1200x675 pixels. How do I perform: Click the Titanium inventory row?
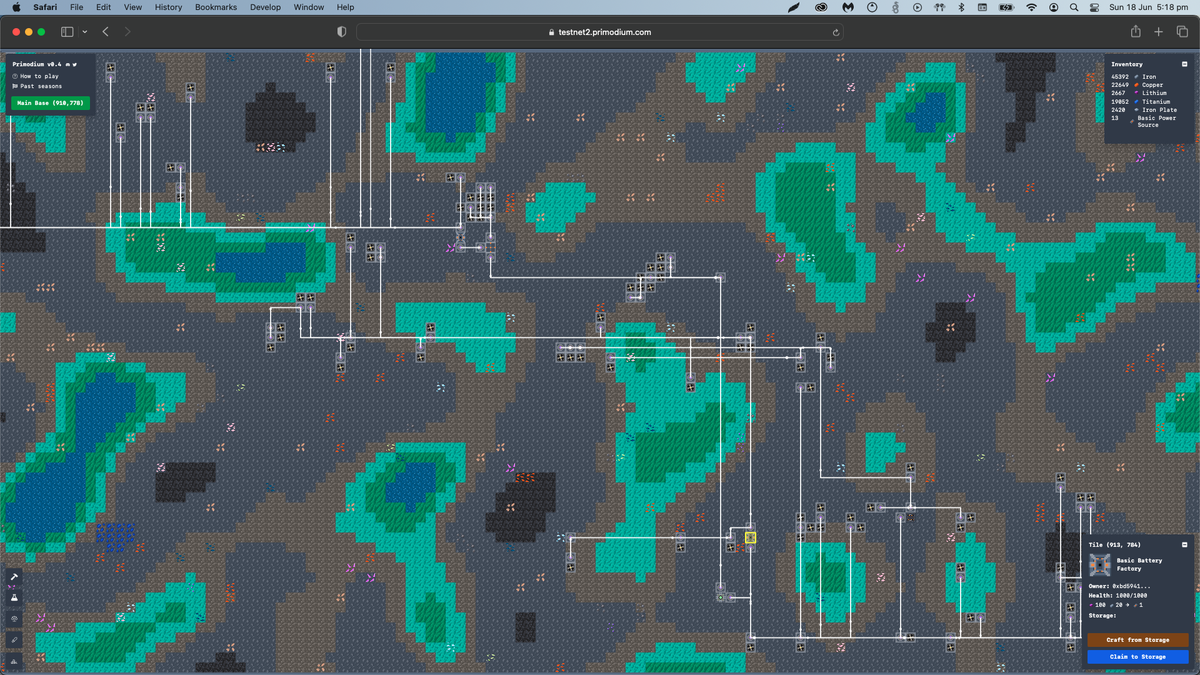tap(1141, 101)
